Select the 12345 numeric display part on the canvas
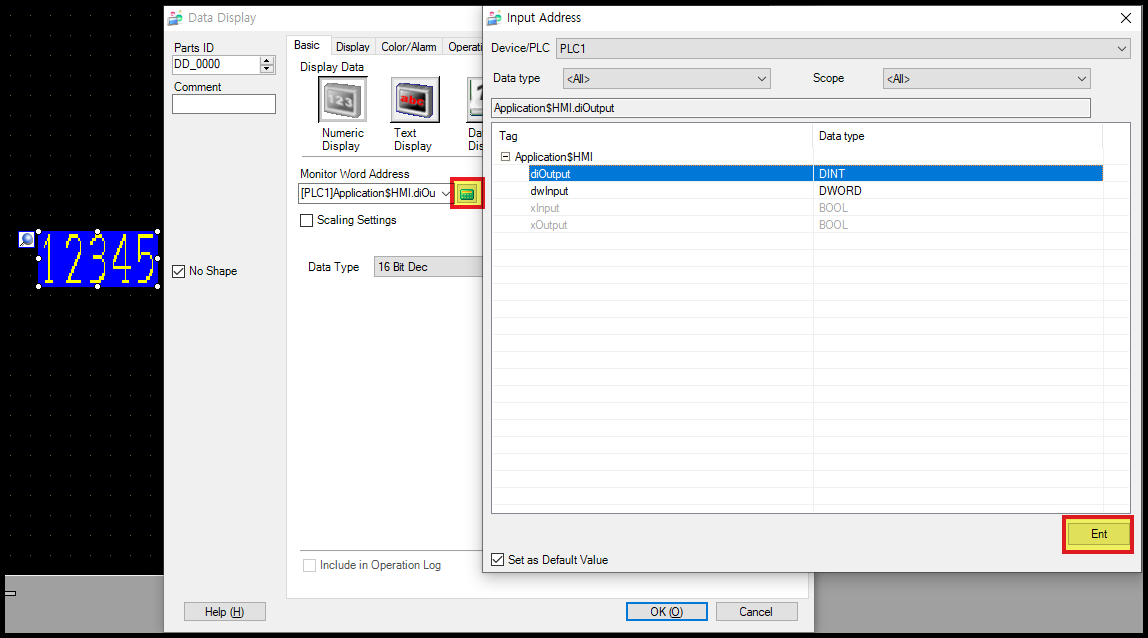Image resolution: width=1148 pixels, height=638 pixels. [x=98, y=259]
